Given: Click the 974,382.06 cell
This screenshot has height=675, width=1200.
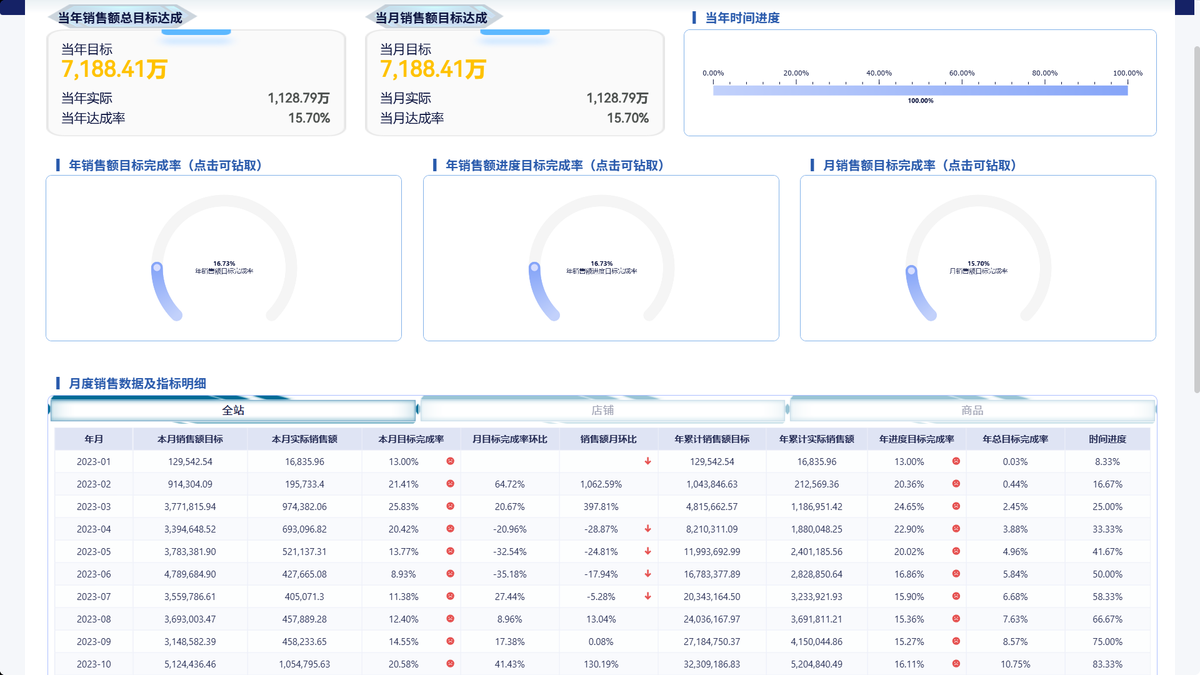Looking at the screenshot, I should click(x=304, y=506).
